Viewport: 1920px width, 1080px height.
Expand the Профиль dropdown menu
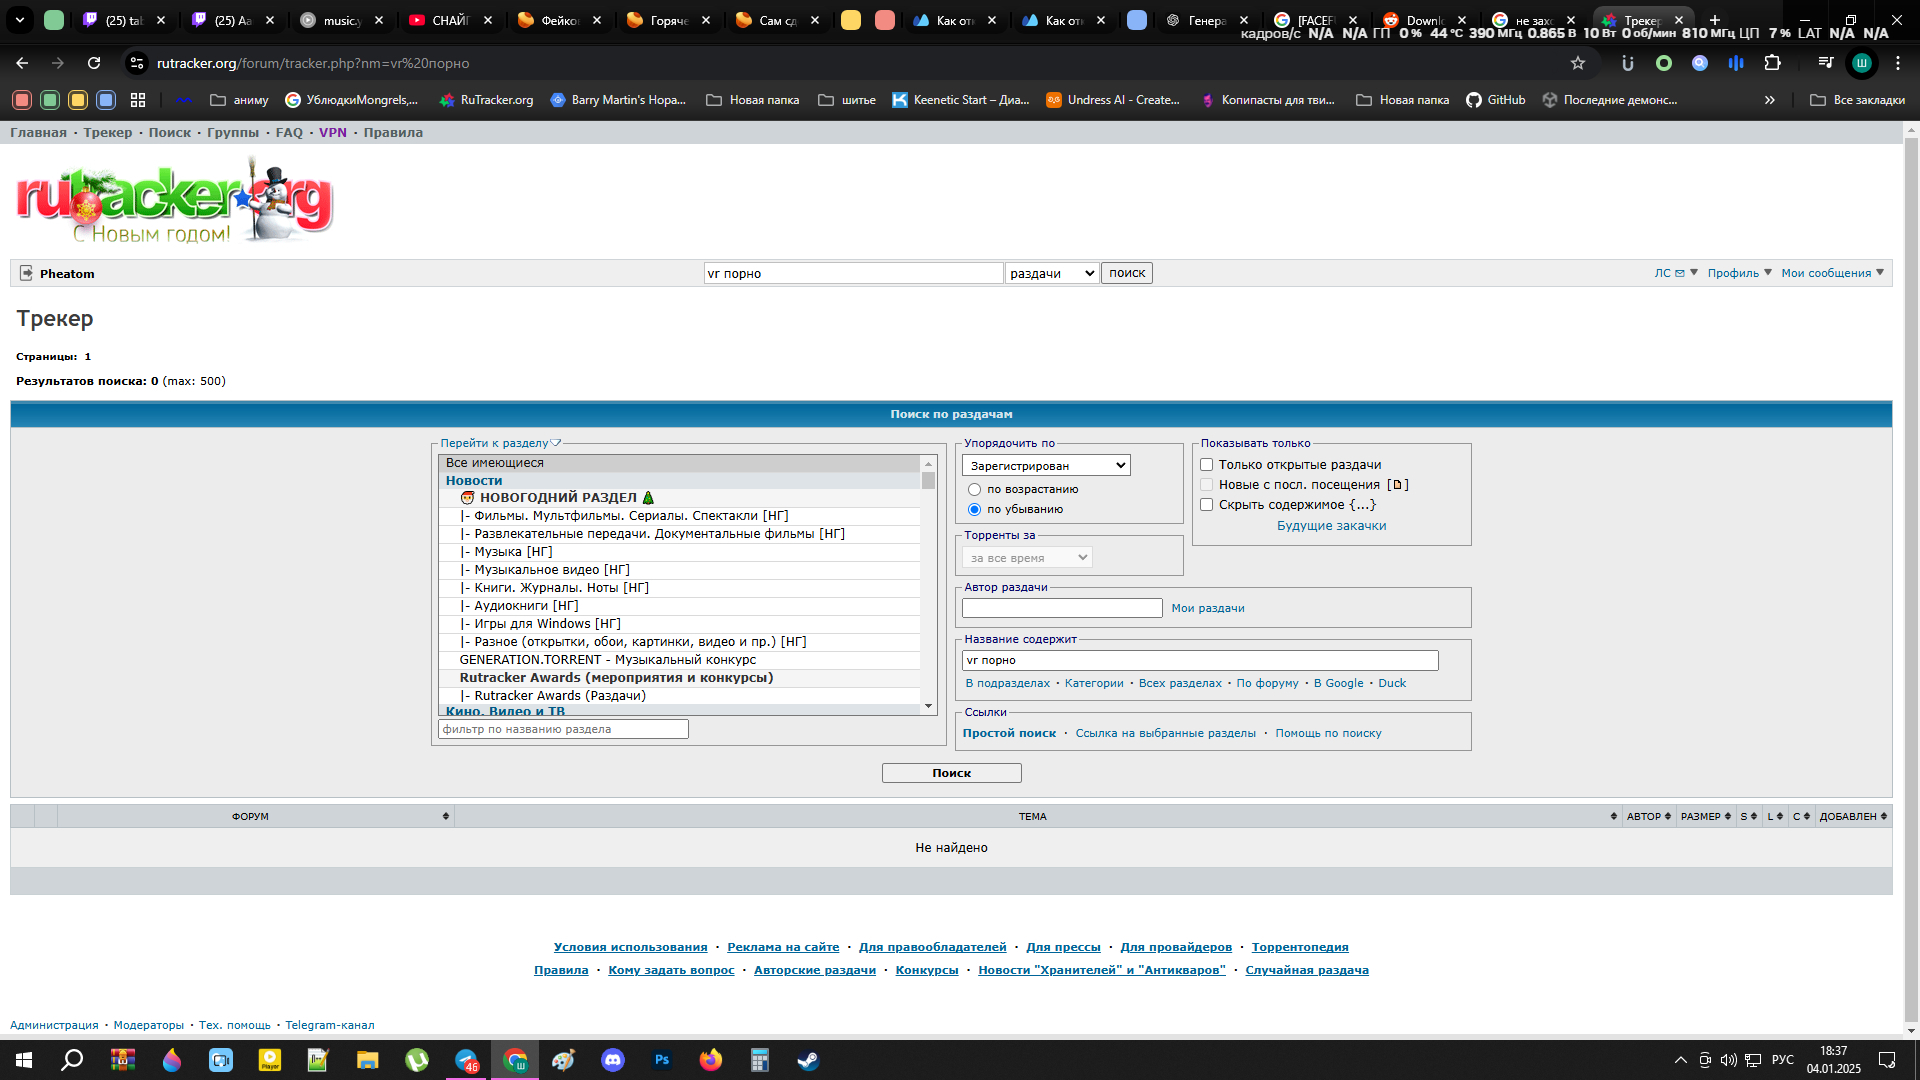[1739, 273]
